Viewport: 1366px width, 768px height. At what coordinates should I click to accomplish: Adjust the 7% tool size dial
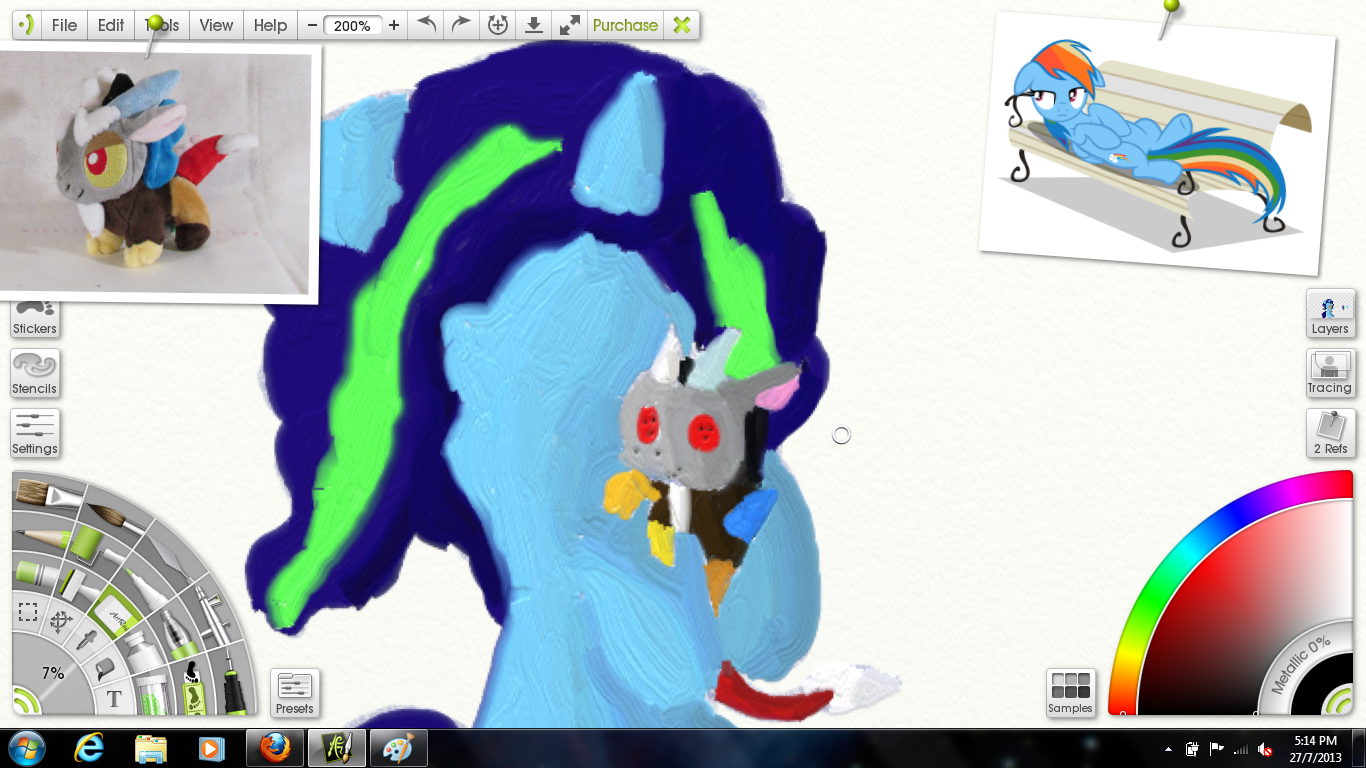coord(51,673)
